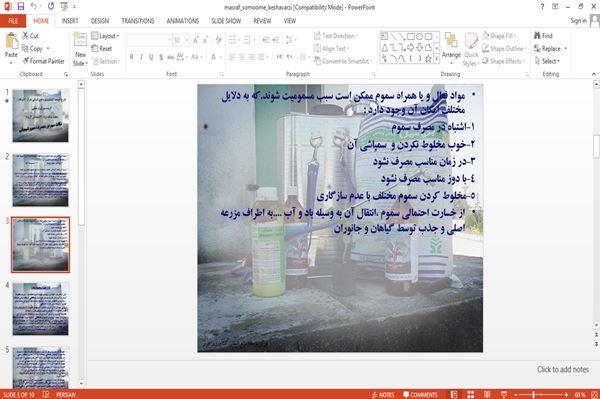Toggle the NOTES pane in status bar
600x399 pixels.
coord(383,394)
